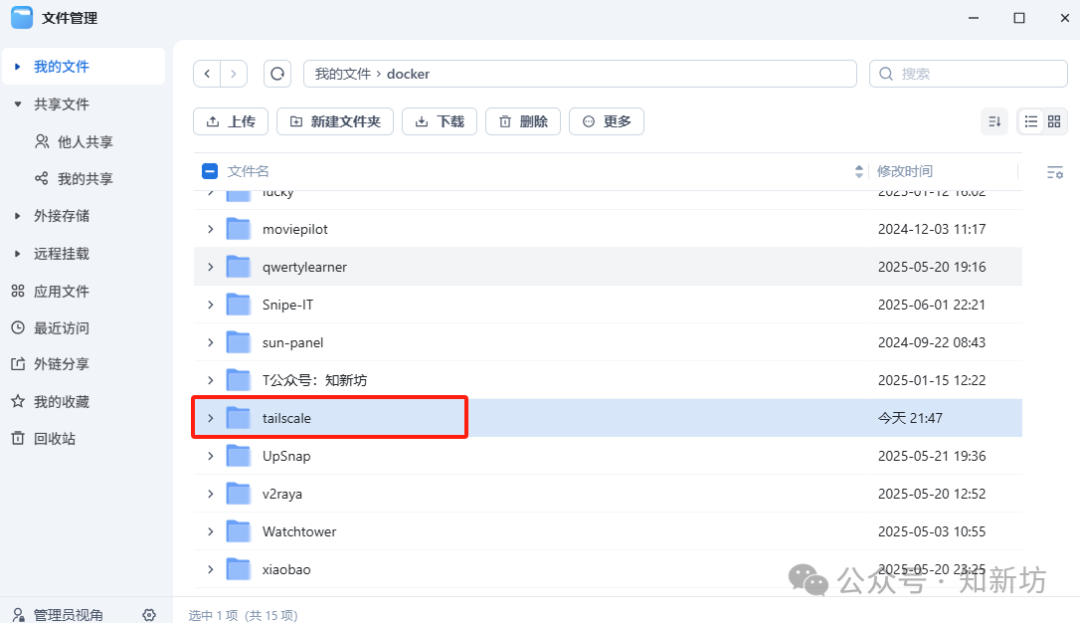The width and height of the screenshot is (1080, 623).
Task: Switch to list view layout
Action: coord(1031,121)
